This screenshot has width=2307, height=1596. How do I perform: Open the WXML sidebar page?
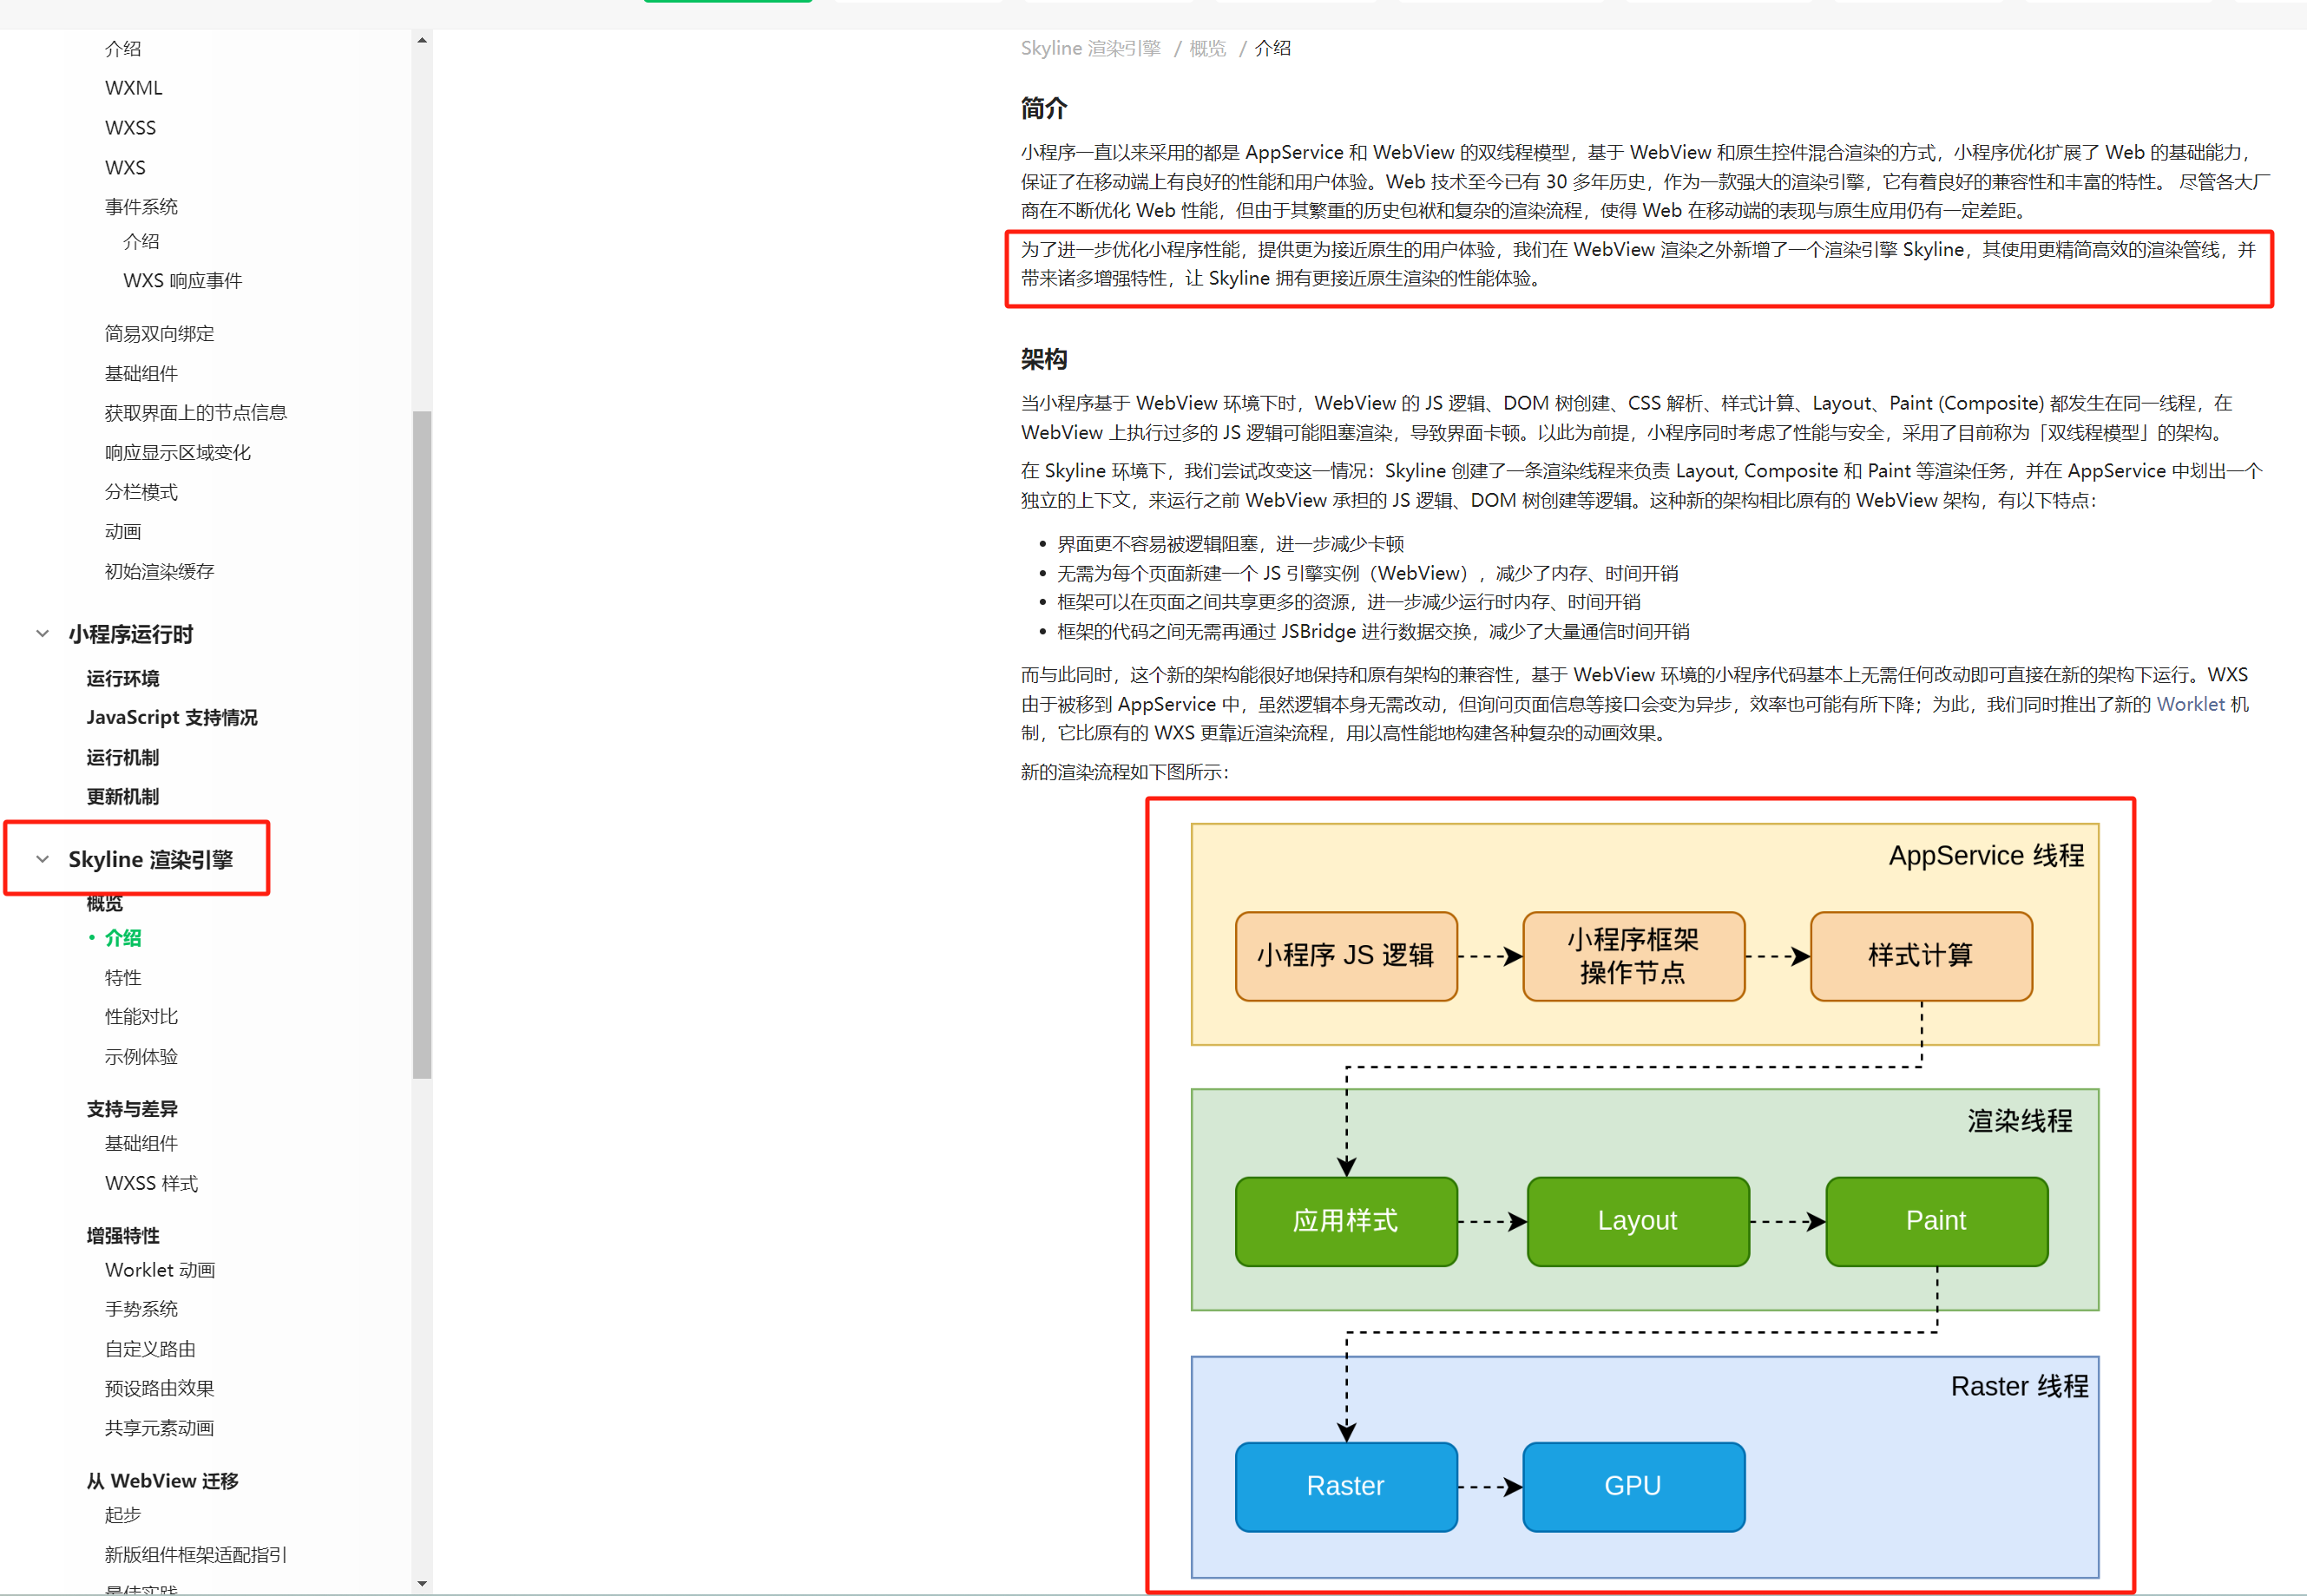(x=133, y=88)
